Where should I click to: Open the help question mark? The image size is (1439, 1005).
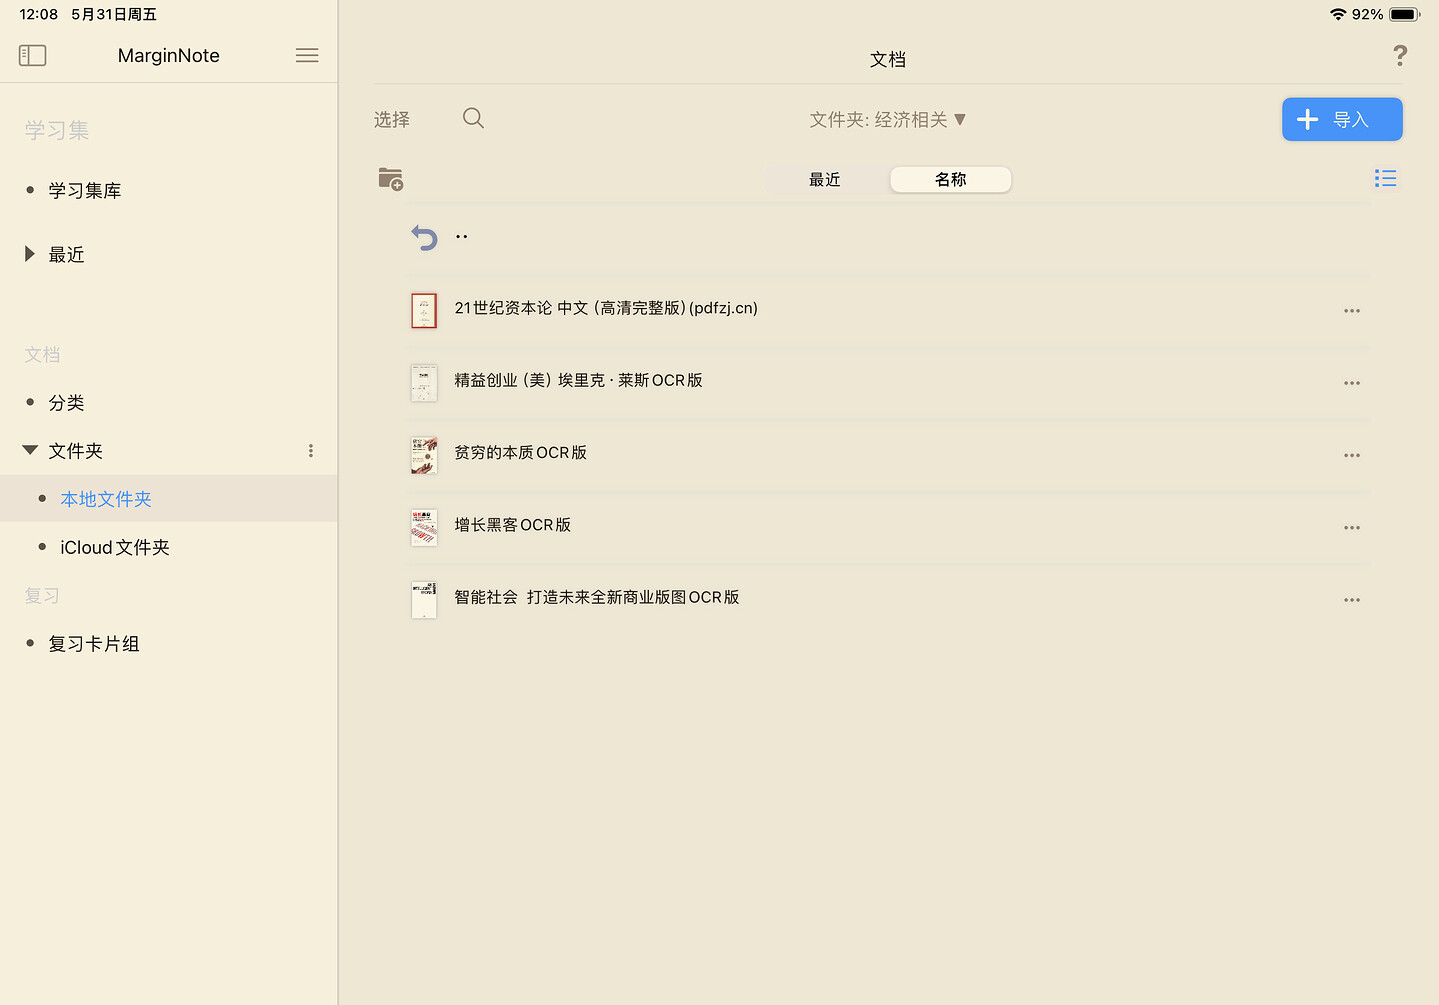coord(1400,56)
